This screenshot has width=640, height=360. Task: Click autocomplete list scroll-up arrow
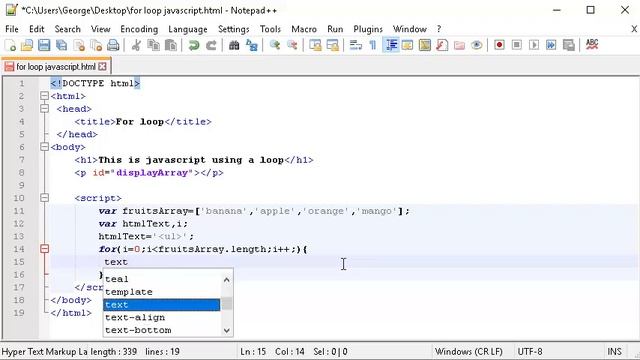coord(227,280)
